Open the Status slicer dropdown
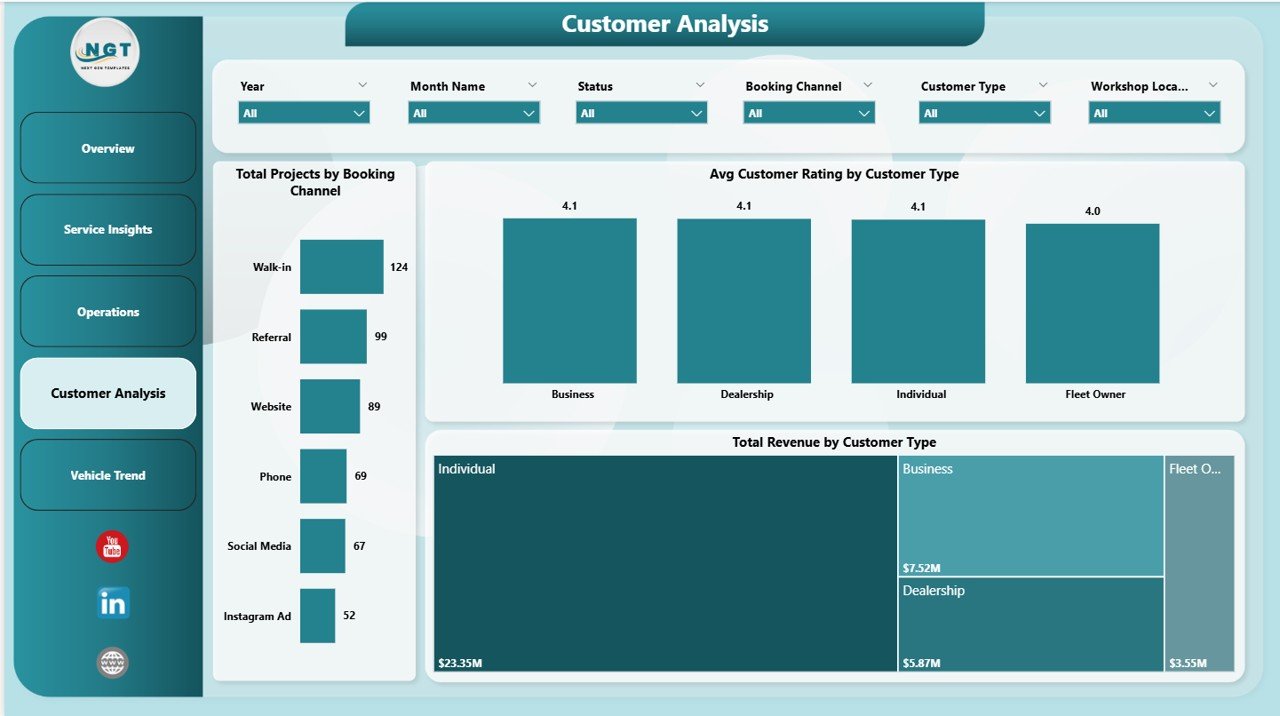This screenshot has height=716, width=1280. click(642, 113)
